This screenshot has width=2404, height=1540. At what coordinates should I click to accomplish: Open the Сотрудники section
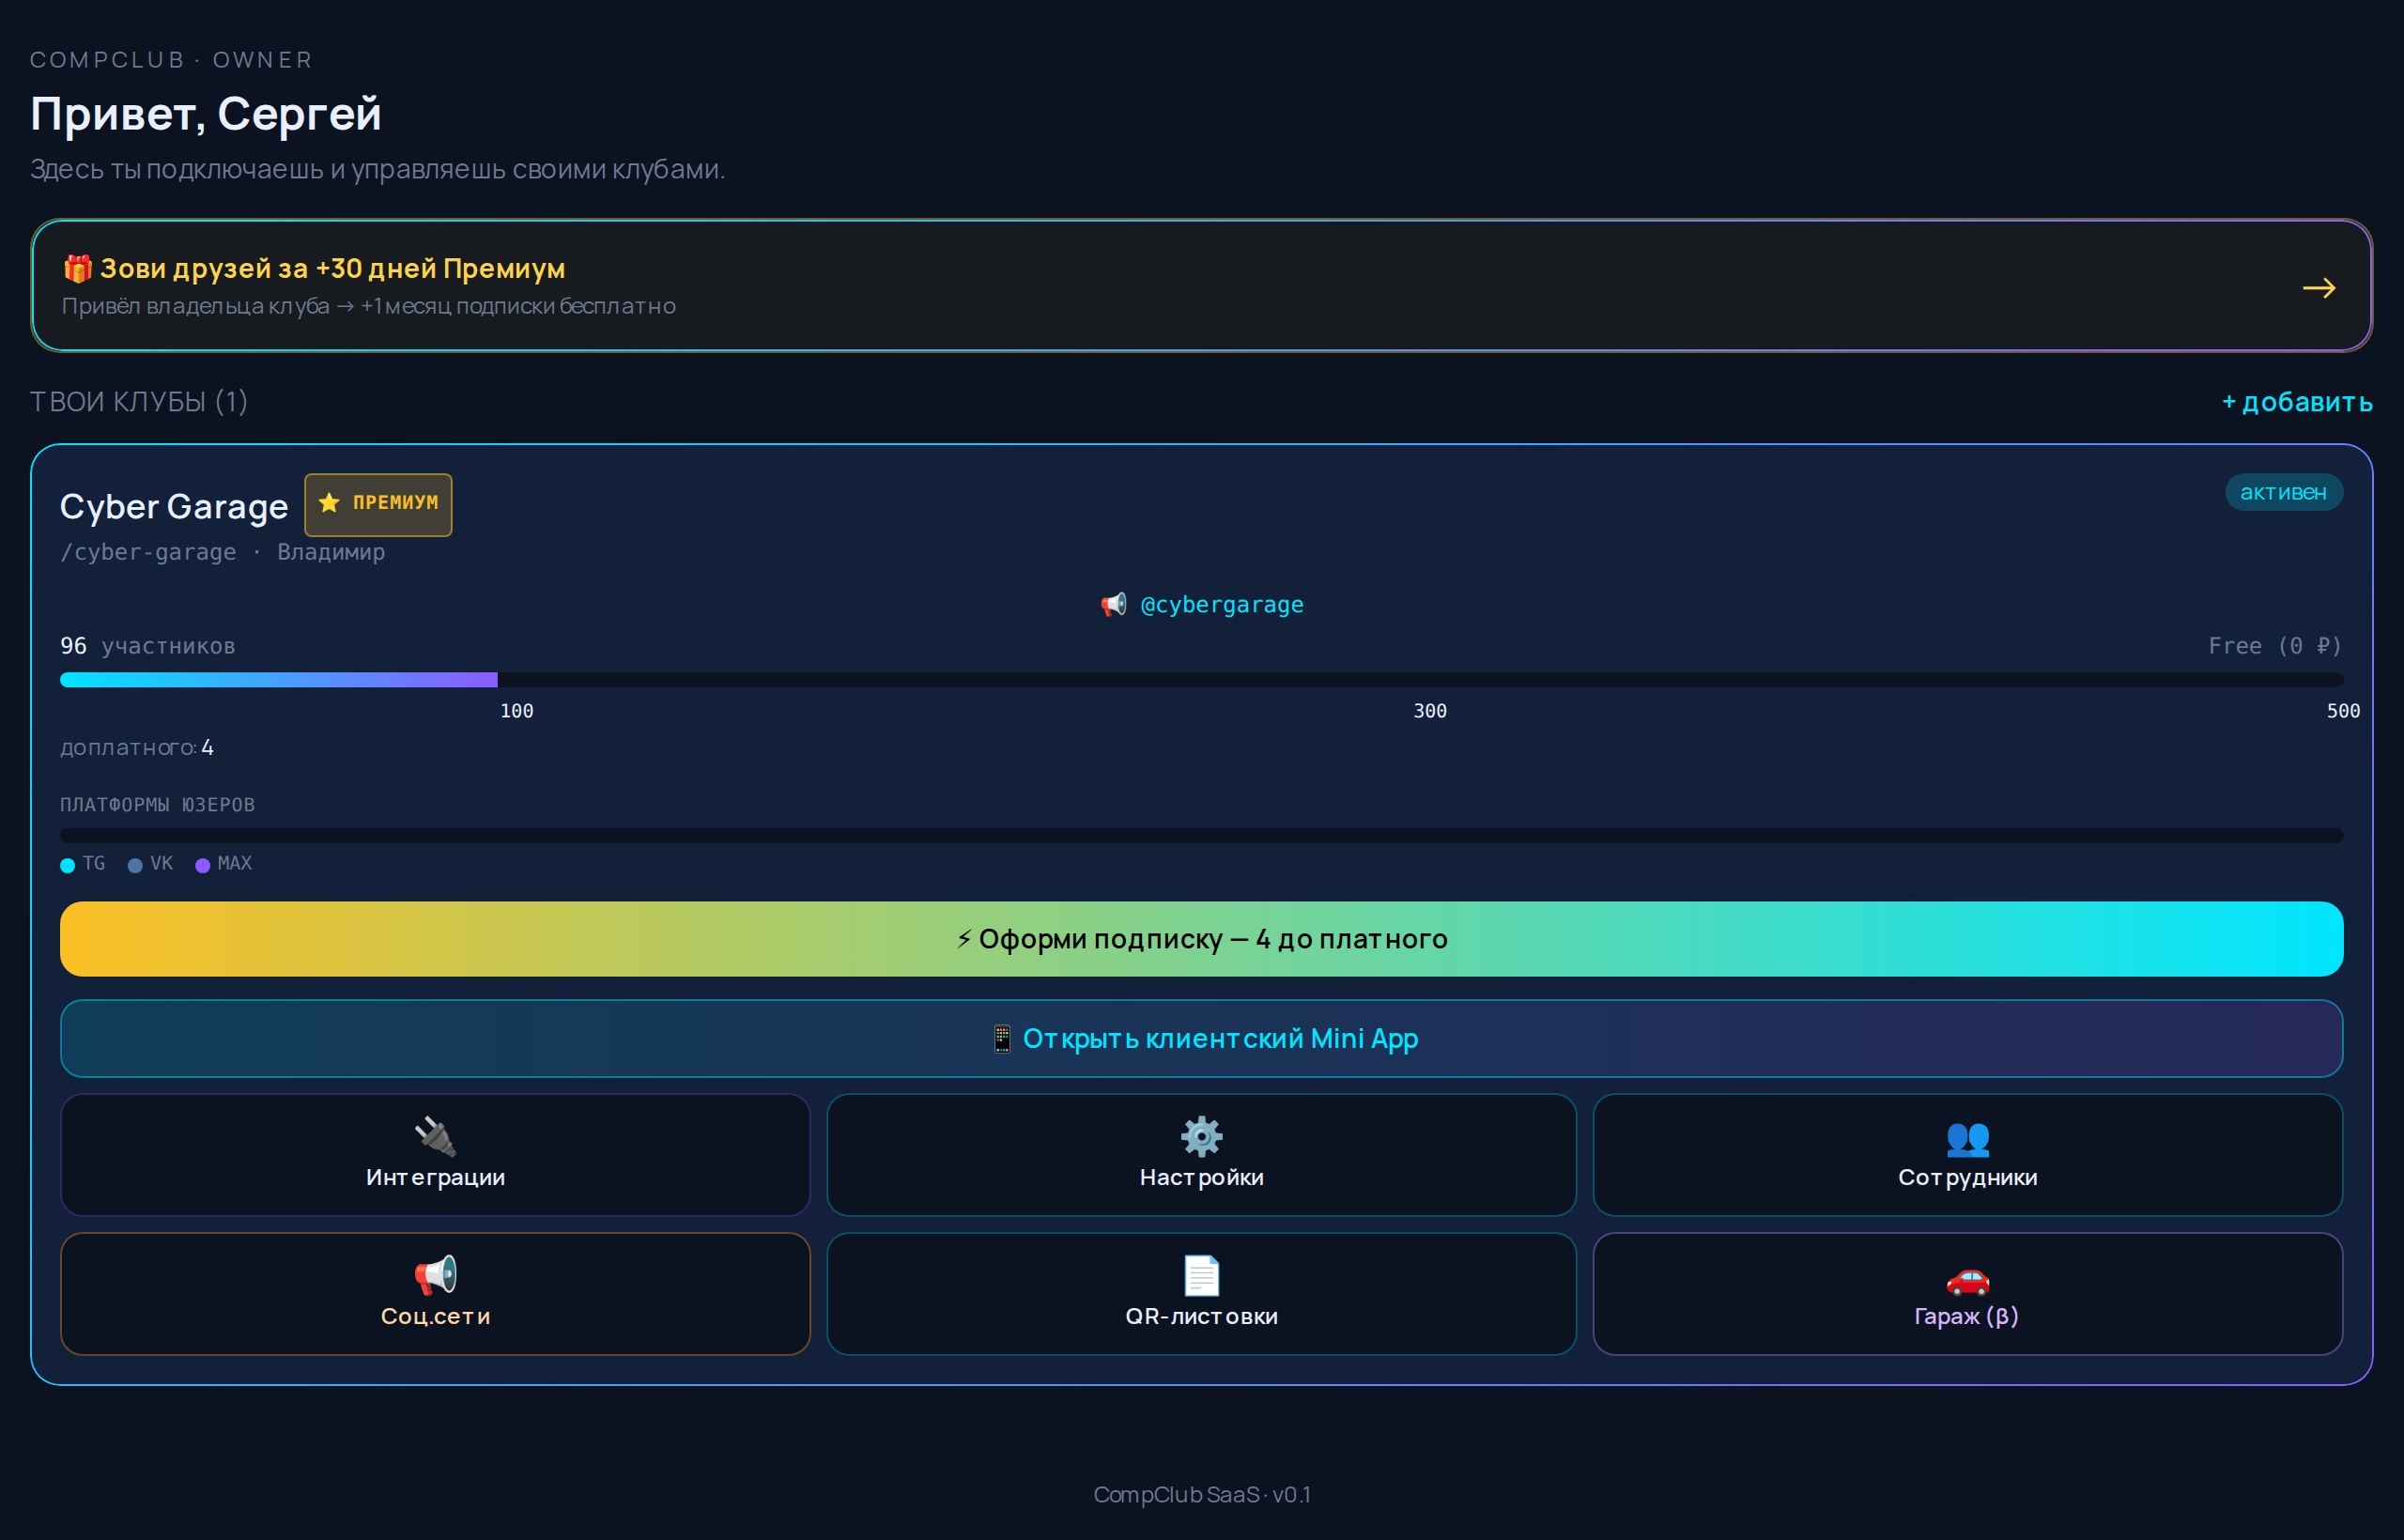tap(1967, 1155)
